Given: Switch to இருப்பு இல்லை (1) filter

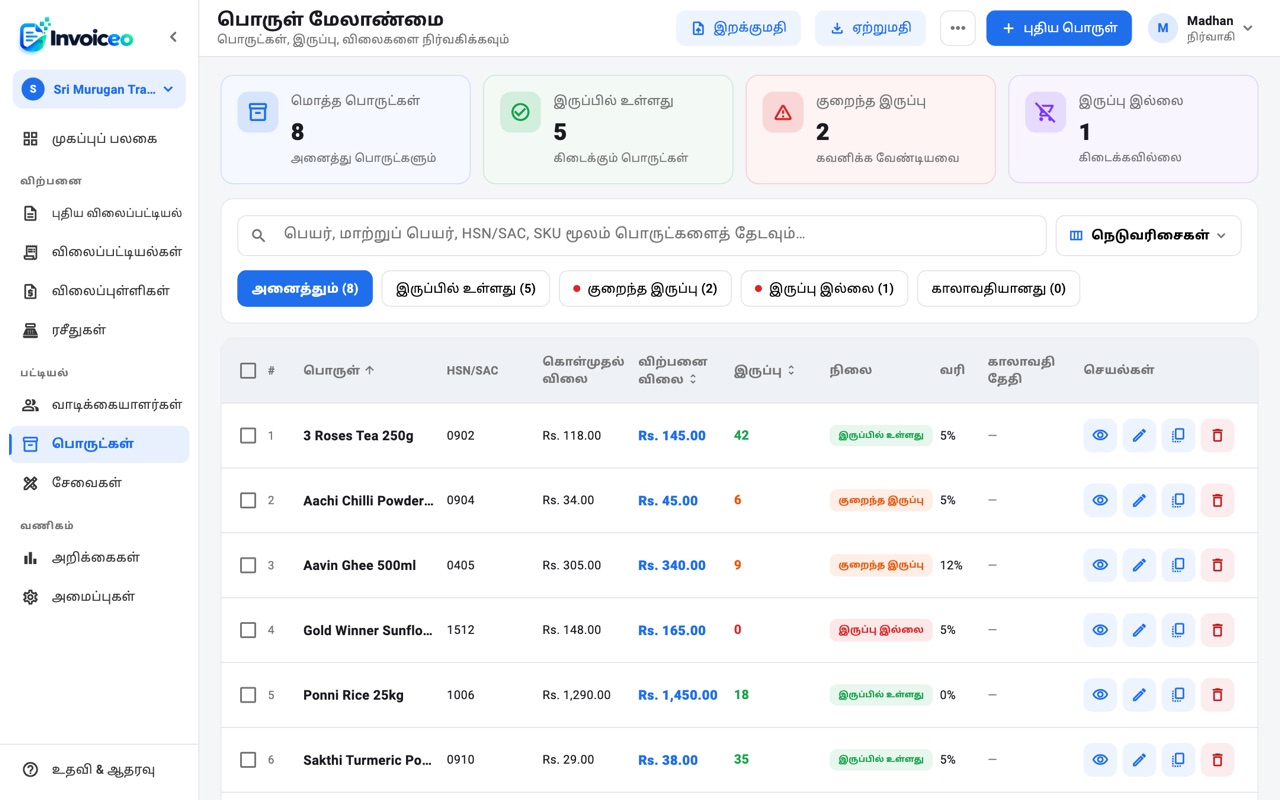Looking at the screenshot, I should (824, 289).
